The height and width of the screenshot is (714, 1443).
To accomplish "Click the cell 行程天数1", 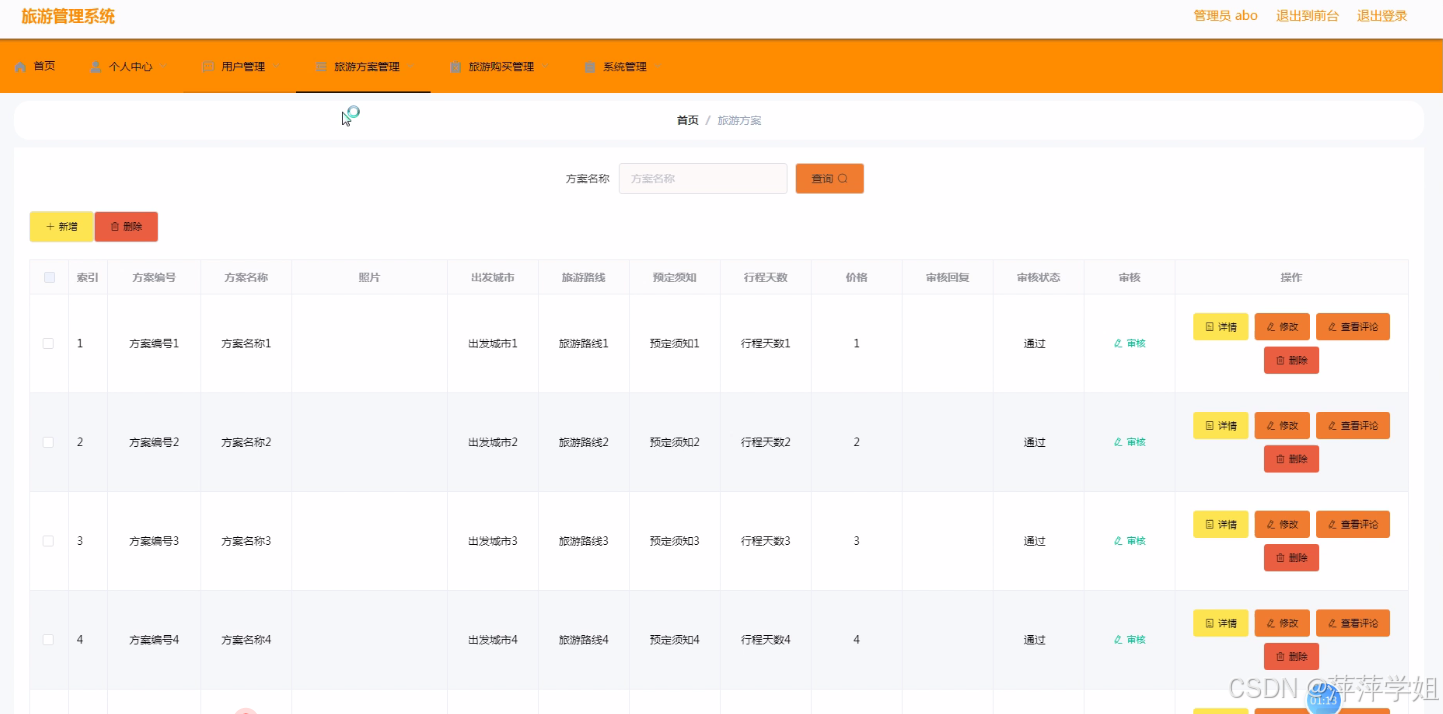I will point(766,343).
